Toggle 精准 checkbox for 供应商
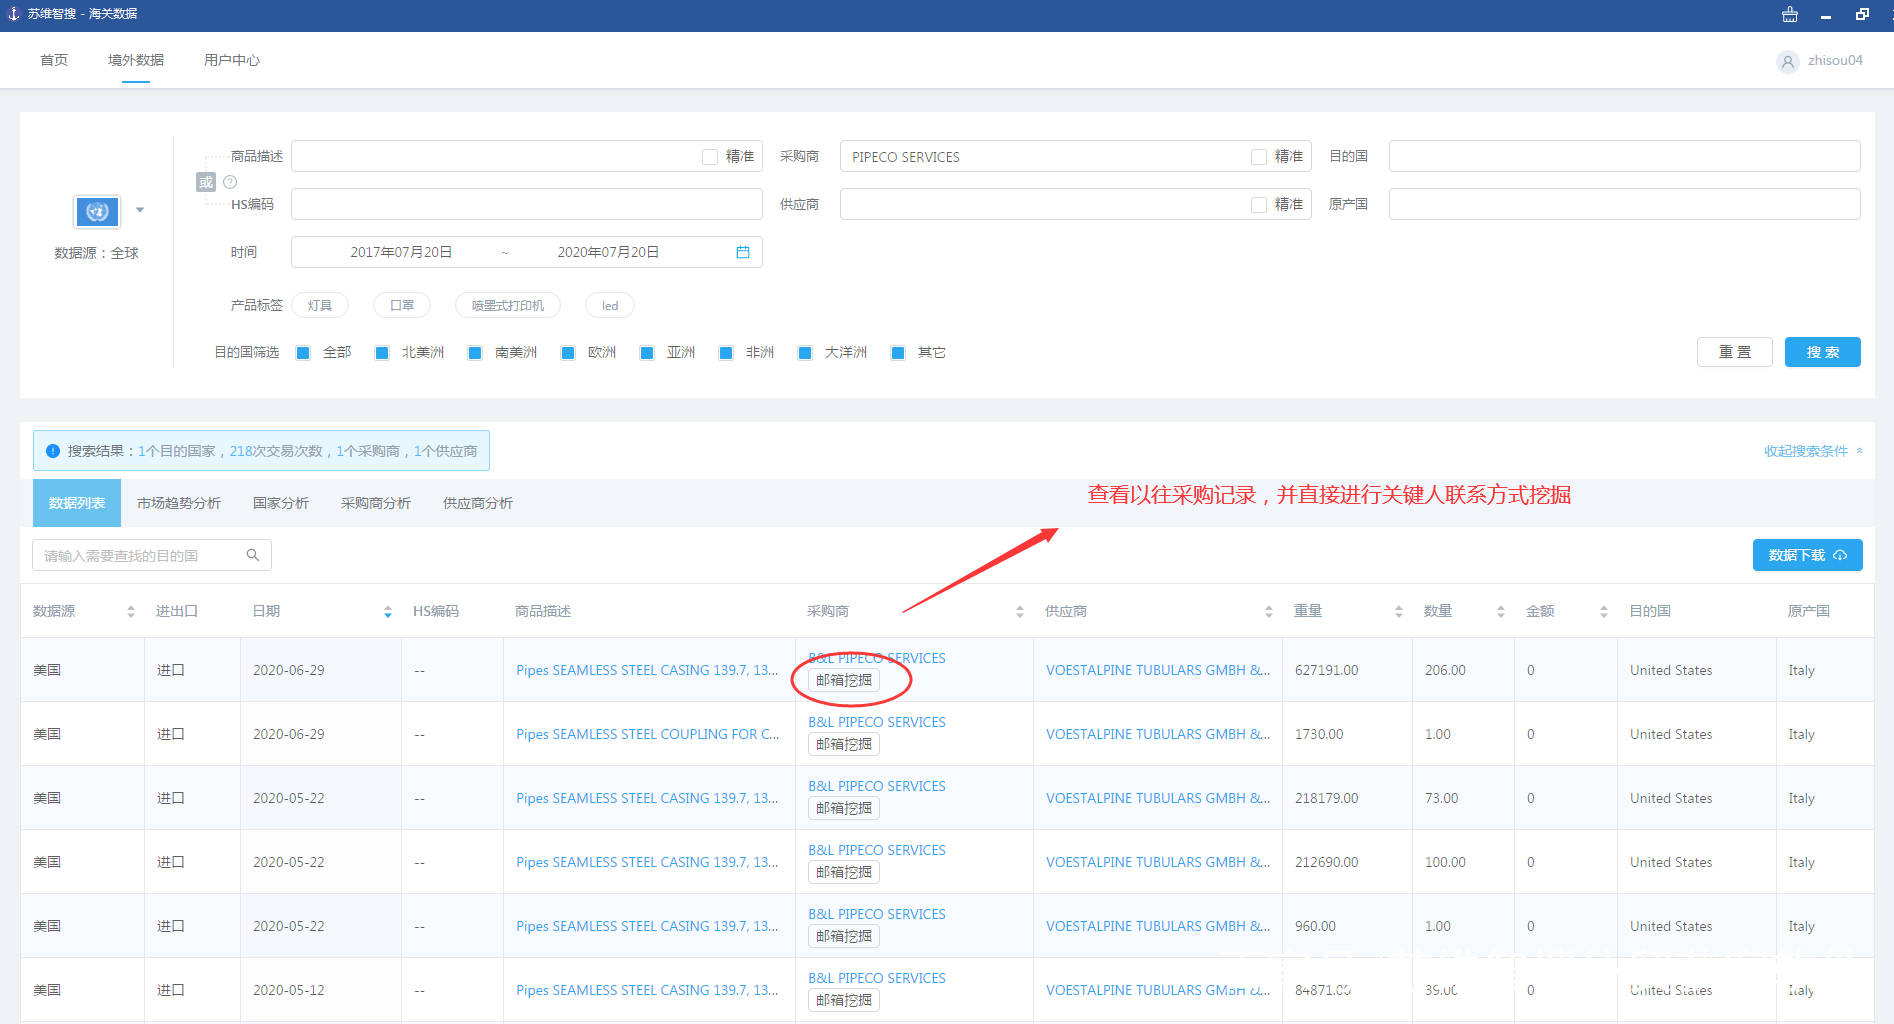The height and width of the screenshot is (1024, 1894). pos(1259,205)
